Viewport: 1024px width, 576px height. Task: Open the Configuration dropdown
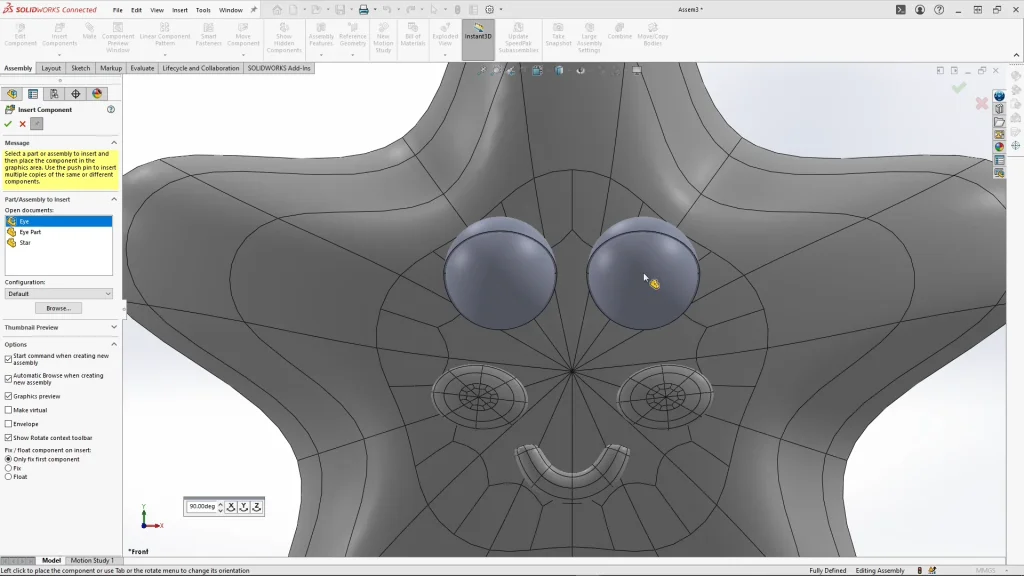coord(58,294)
